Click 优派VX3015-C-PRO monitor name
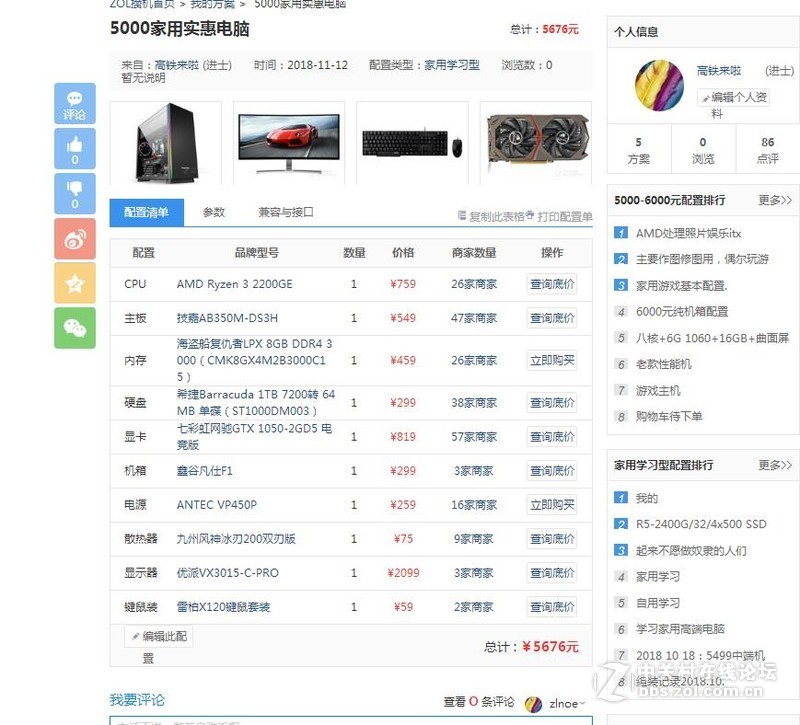800x725 pixels. [x=228, y=573]
